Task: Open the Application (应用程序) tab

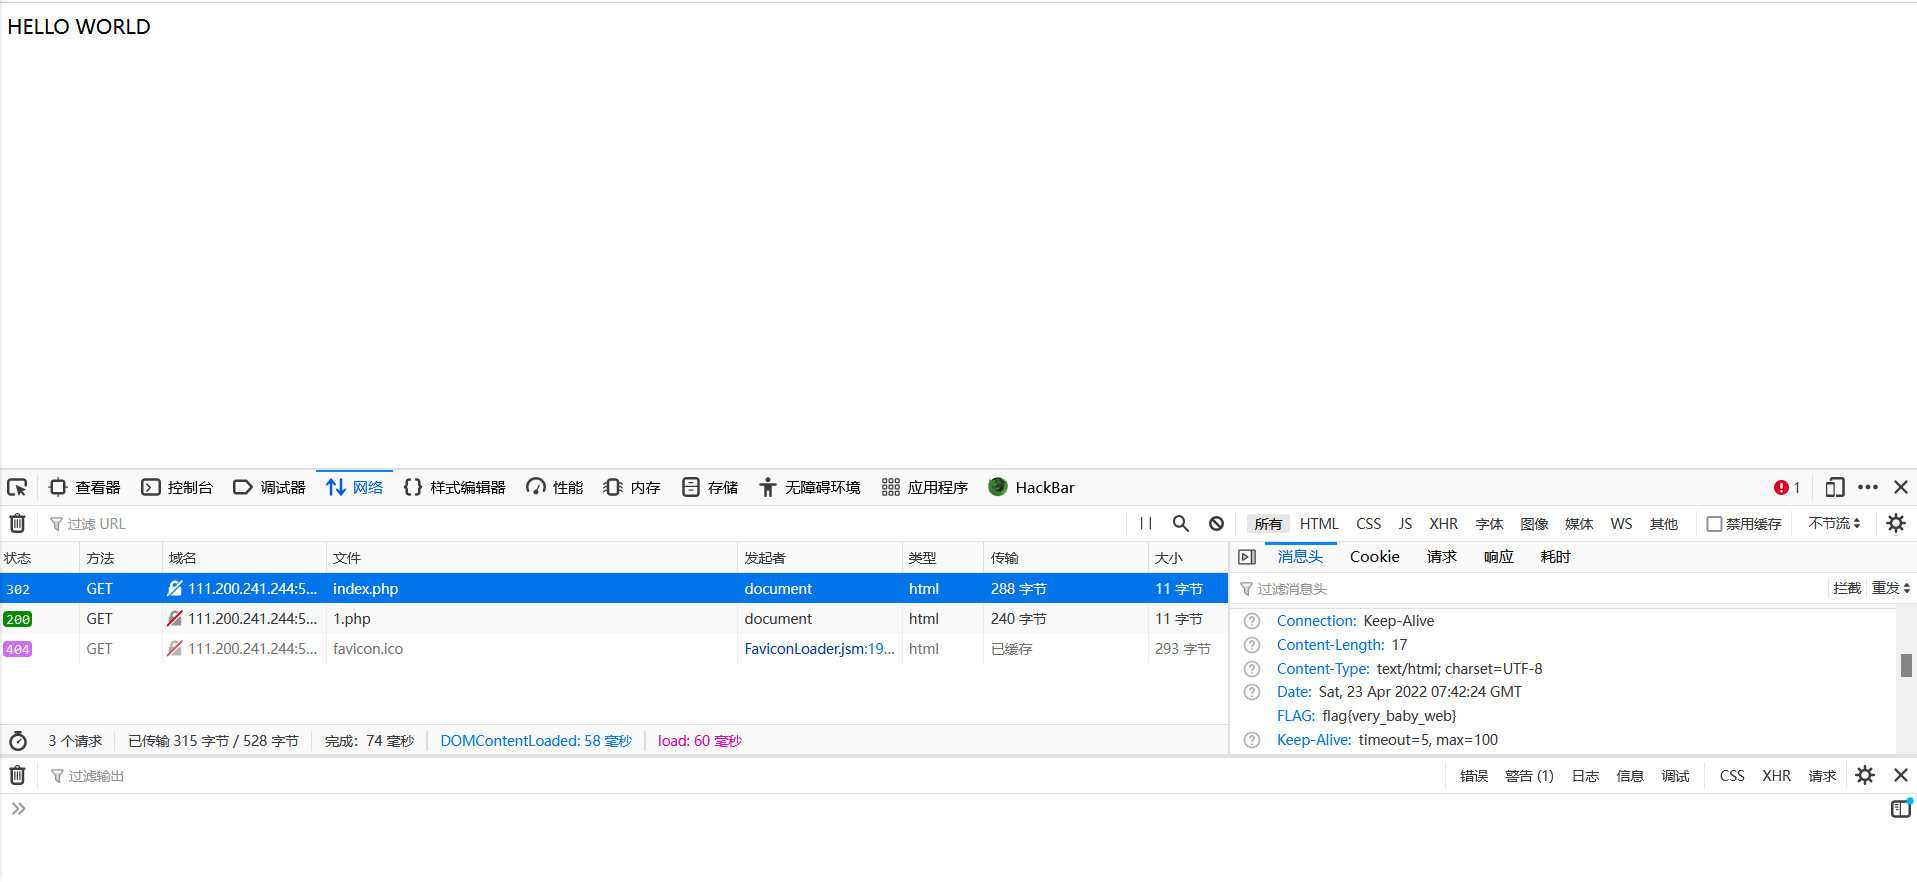Action: (x=925, y=487)
